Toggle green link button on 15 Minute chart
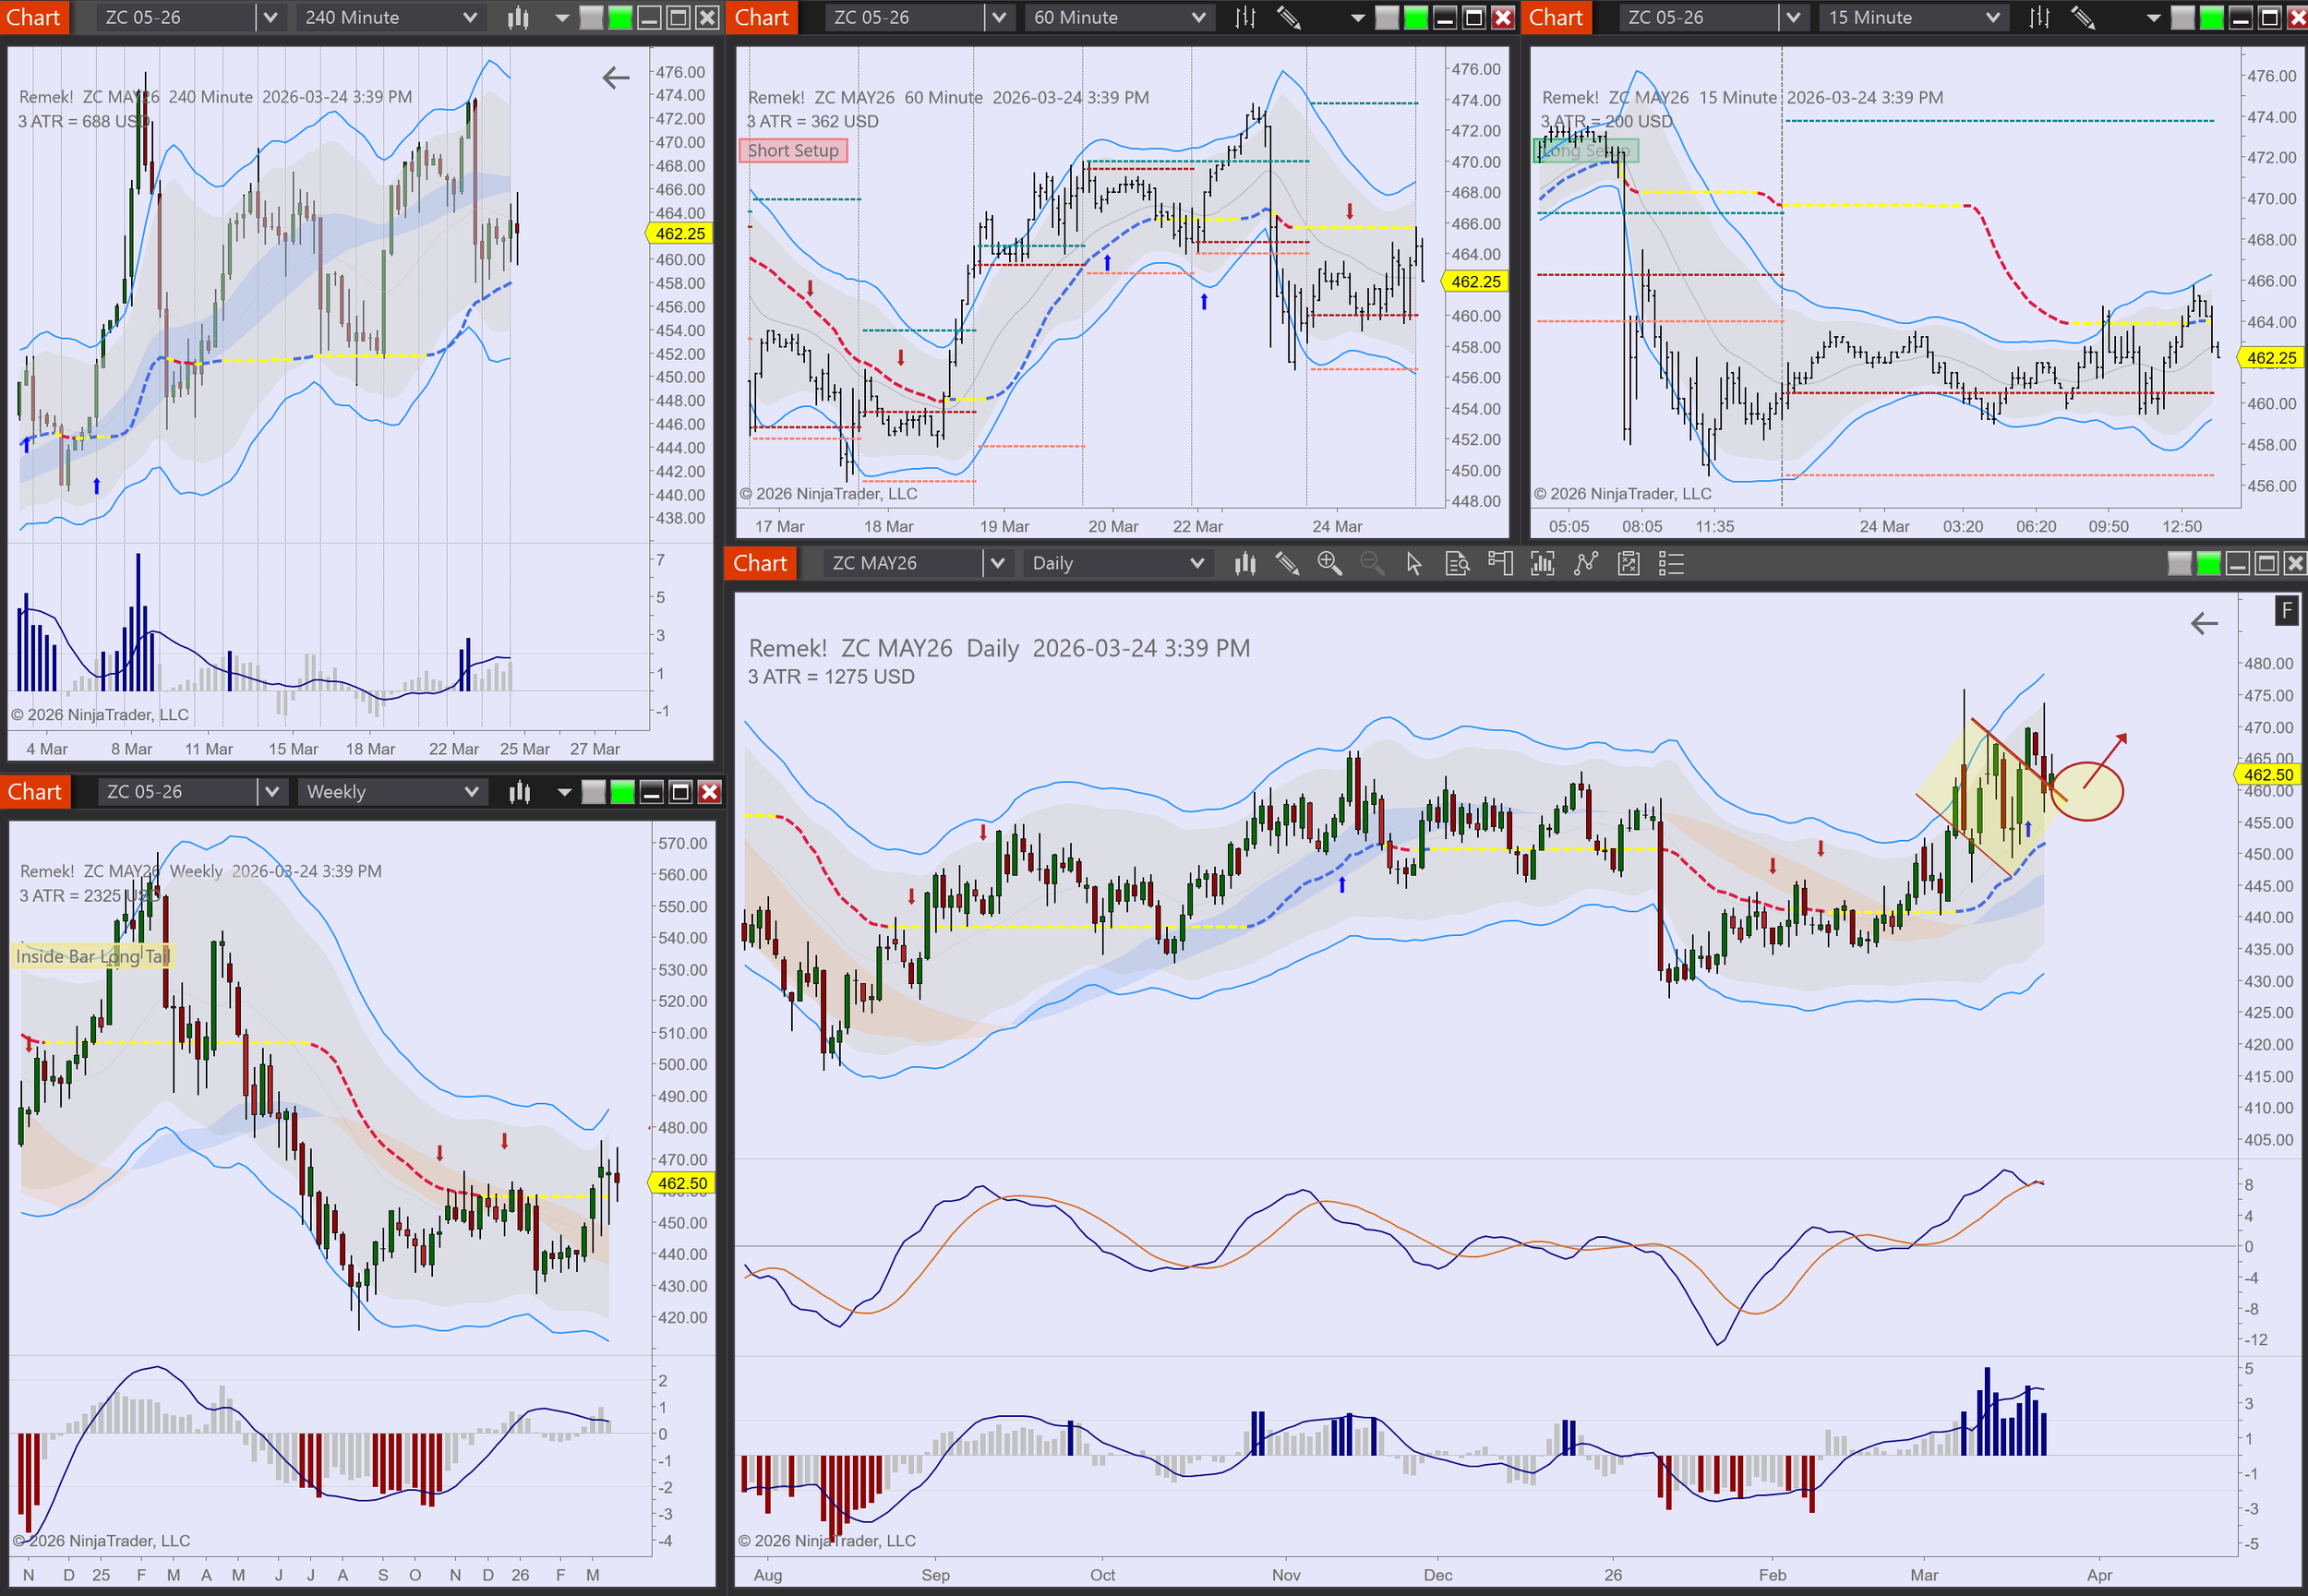Viewport: 2308px width, 1596px height. [x=2212, y=18]
